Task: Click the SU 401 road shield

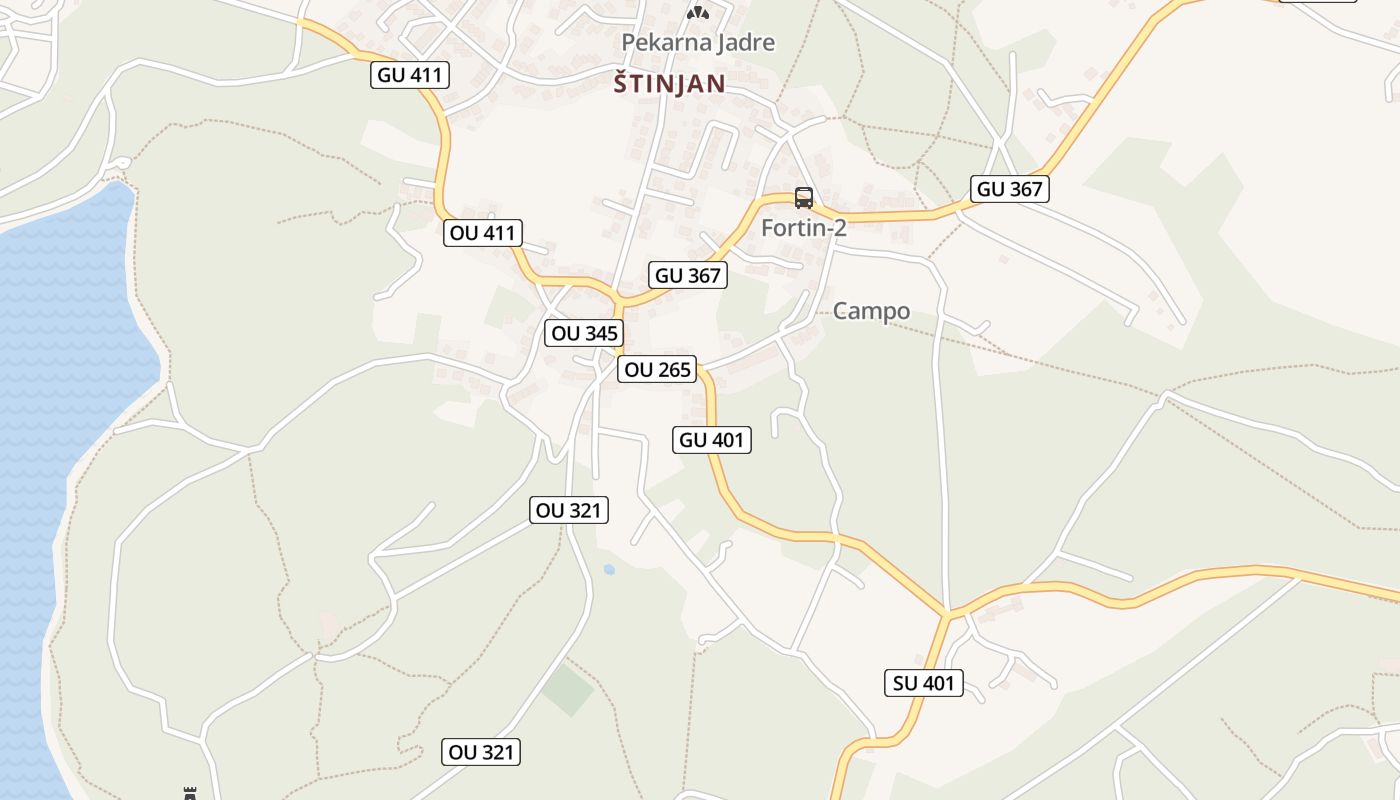Action: coord(924,684)
